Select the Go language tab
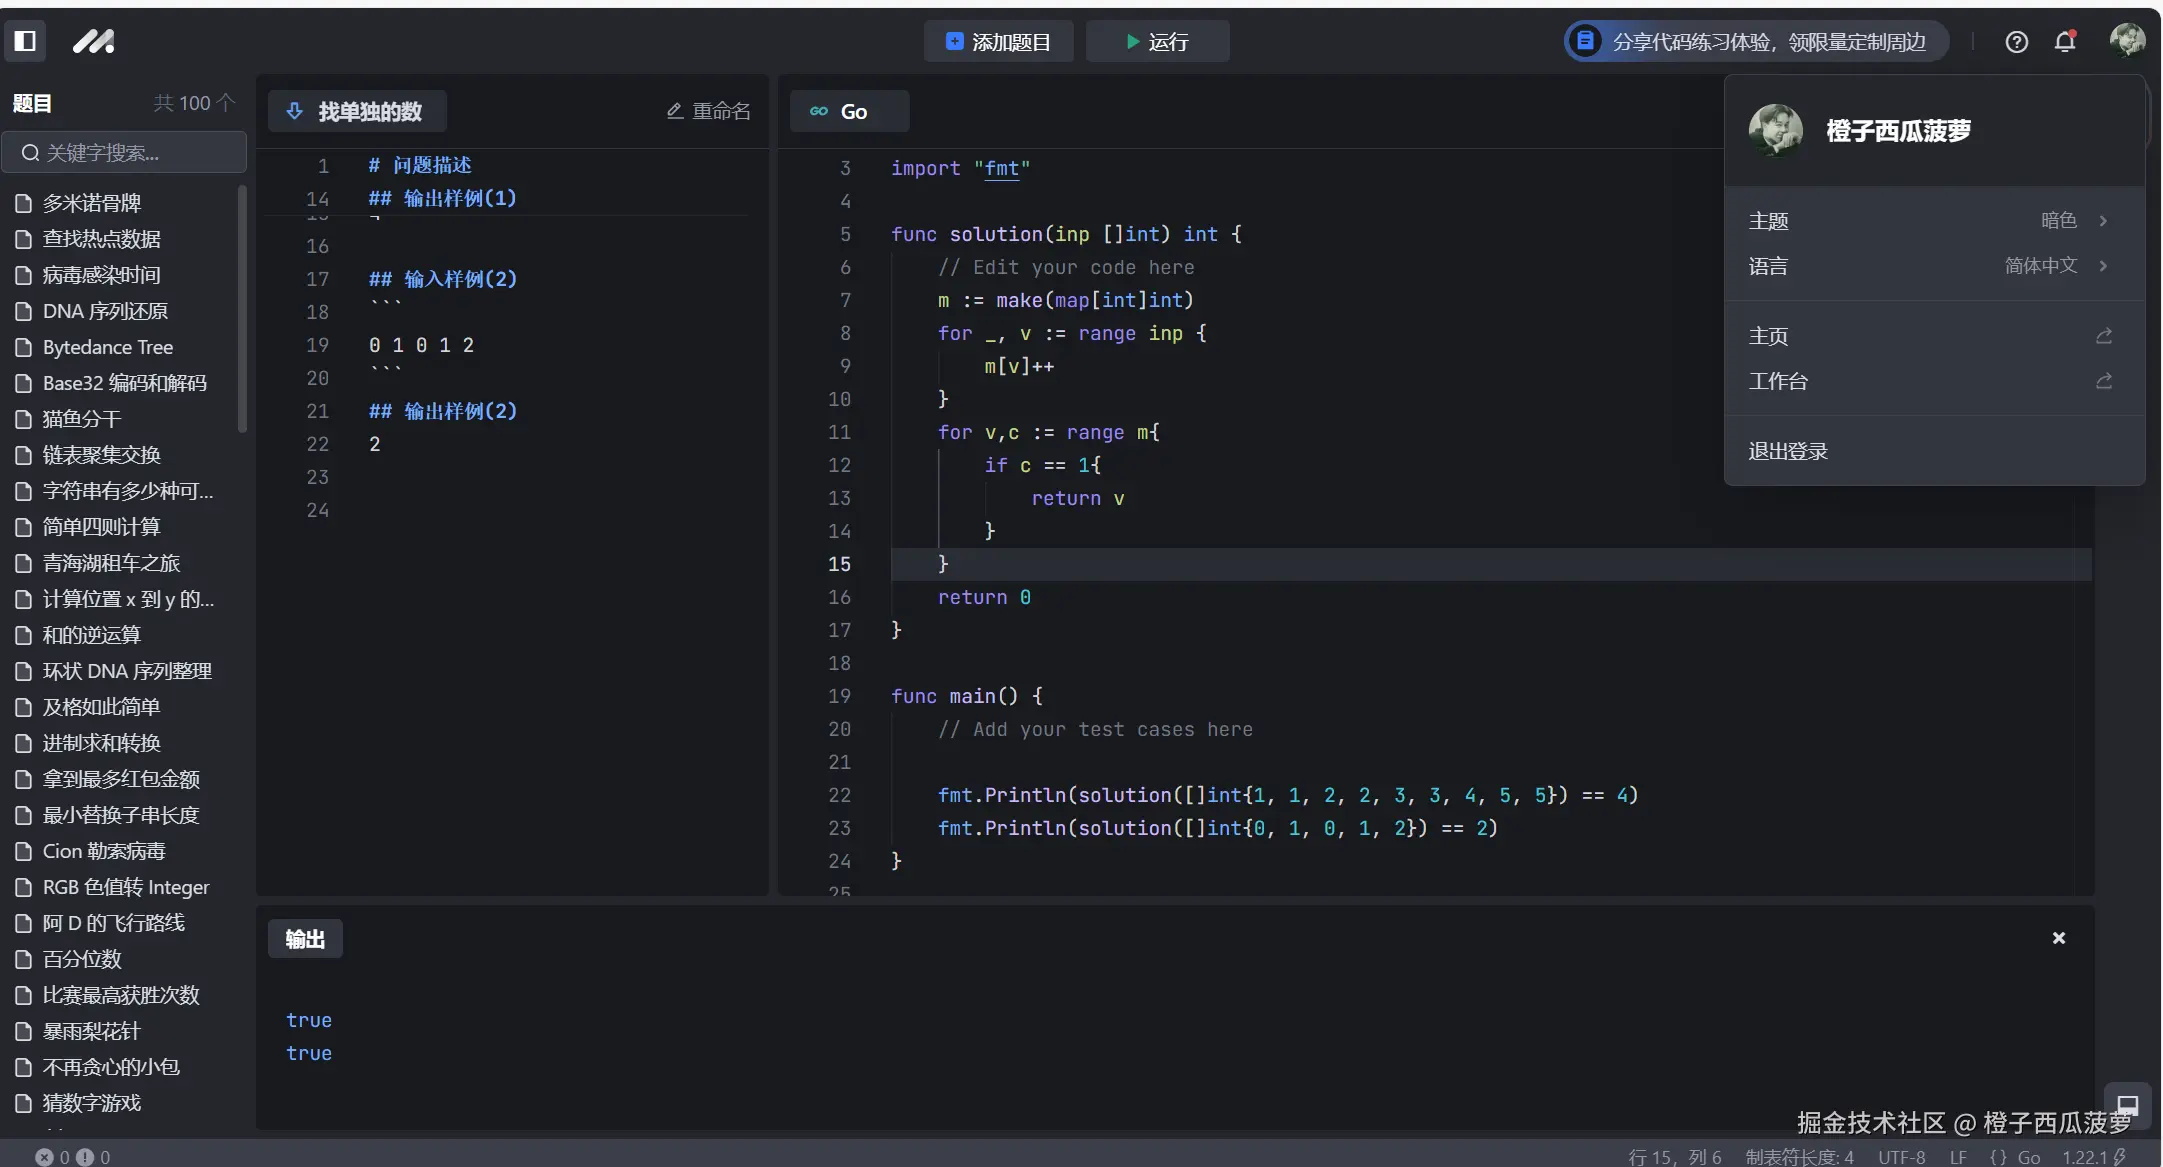Image resolution: width=2163 pixels, height=1167 pixels. point(849,111)
